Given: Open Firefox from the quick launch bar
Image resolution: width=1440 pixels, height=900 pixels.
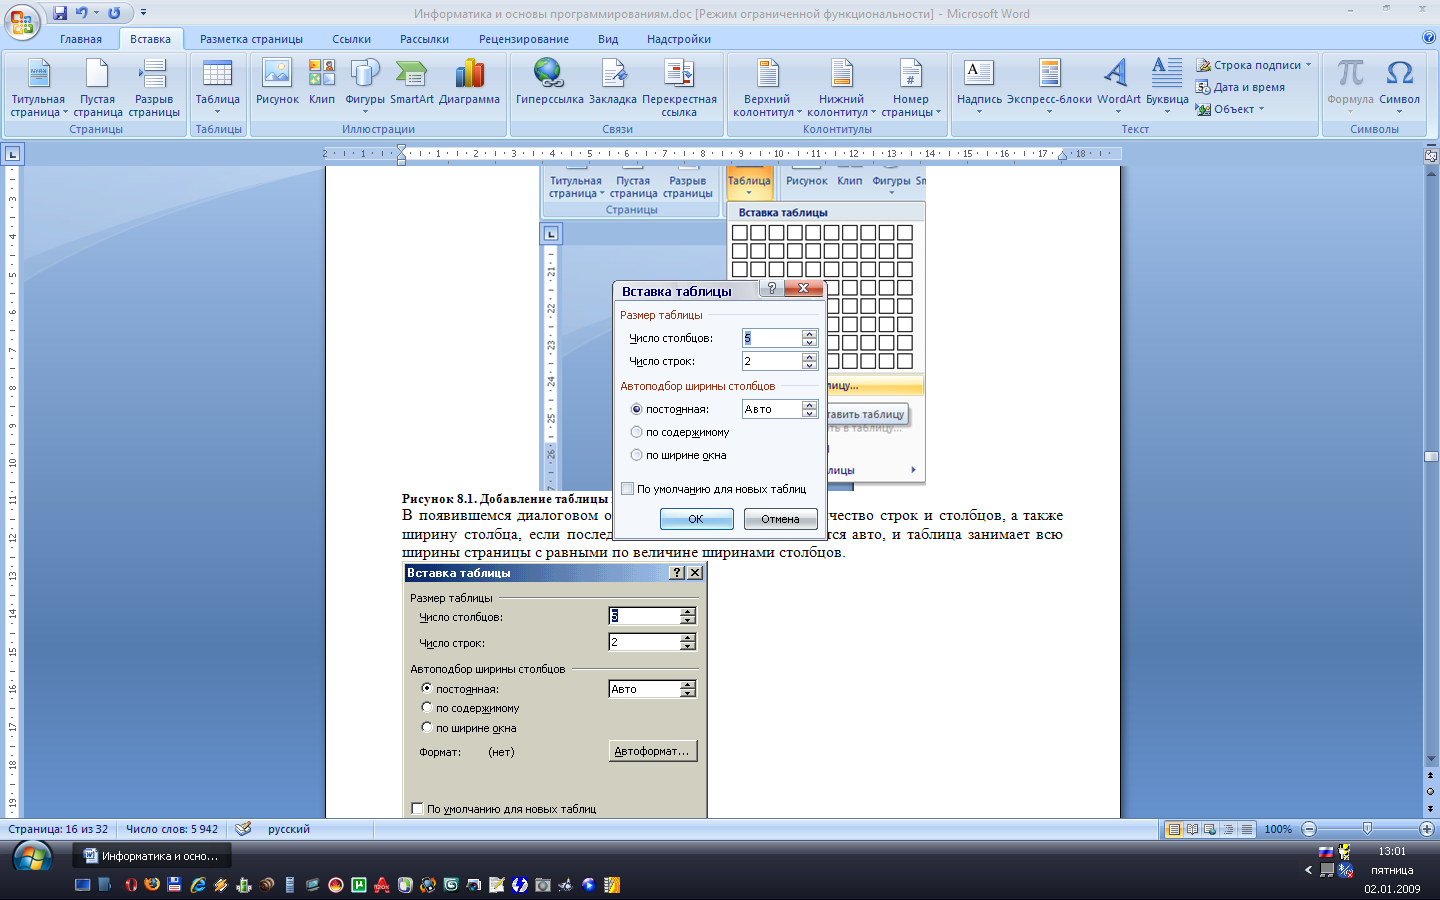Looking at the screenshot, I should pos(152,885).
